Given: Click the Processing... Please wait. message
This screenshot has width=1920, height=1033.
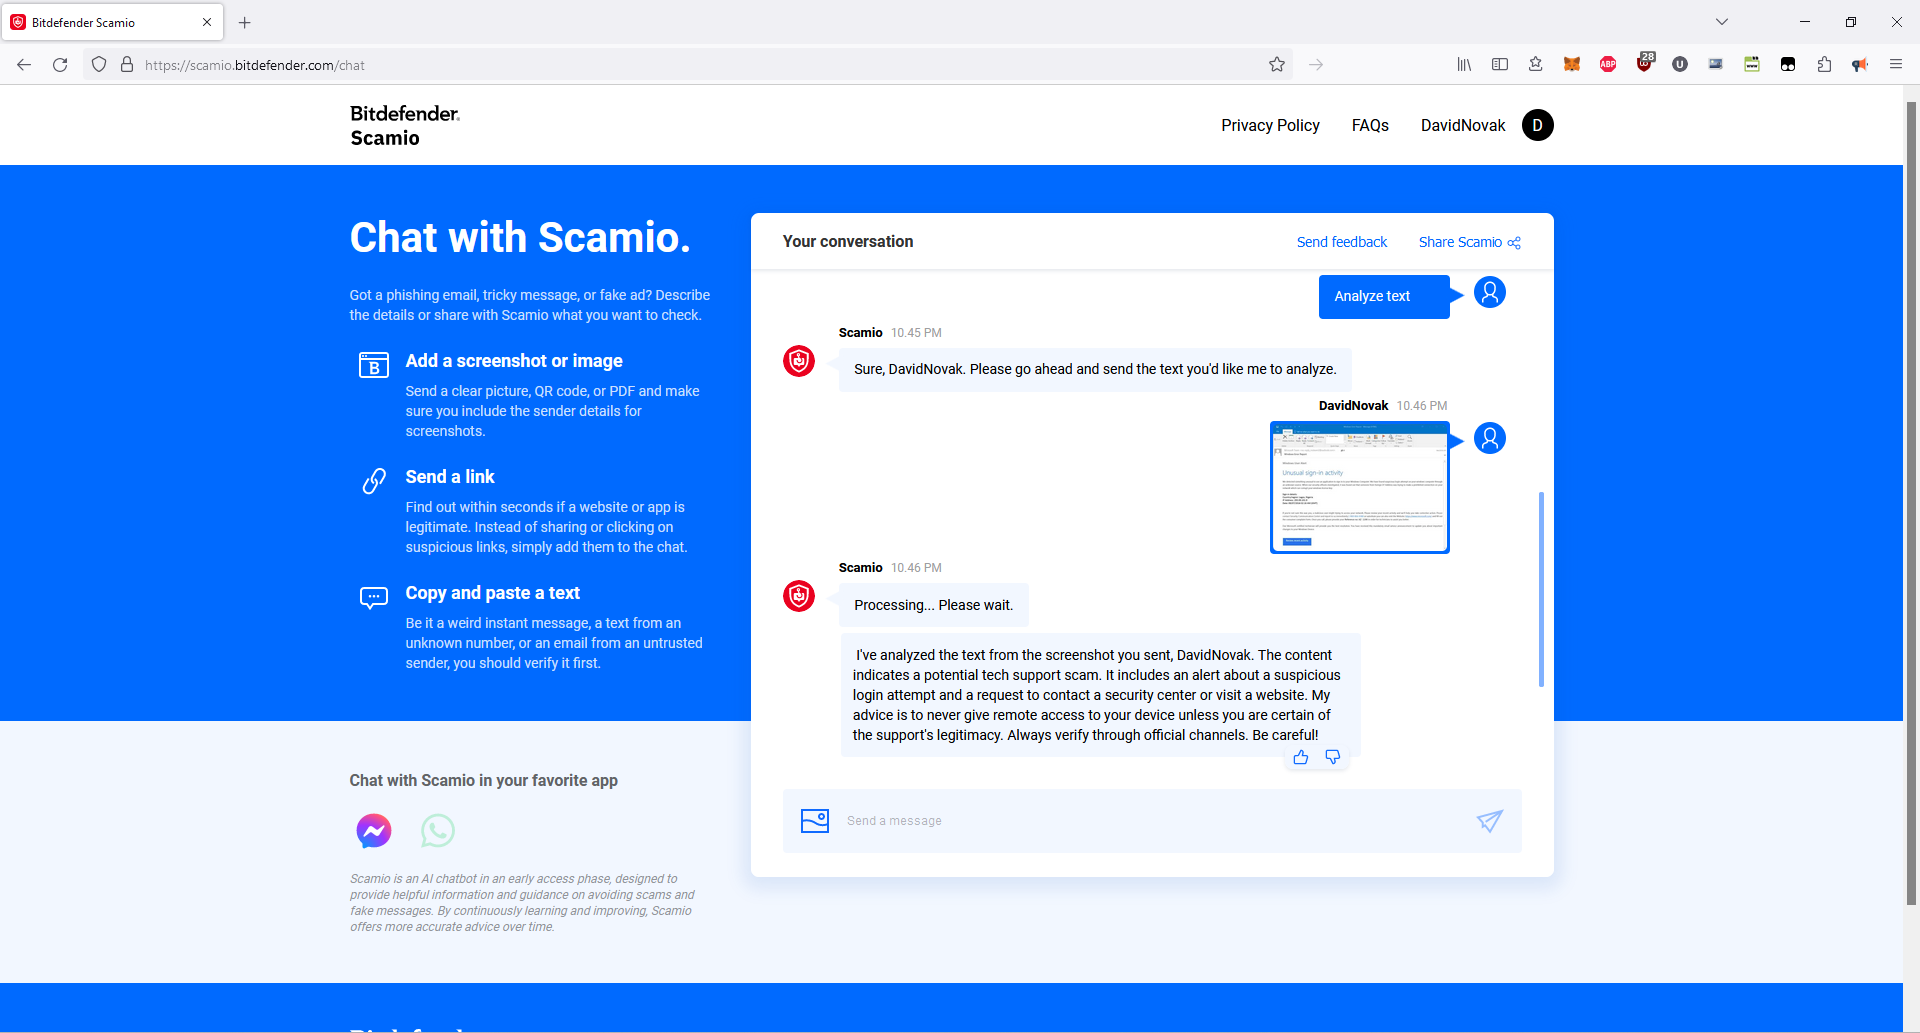Looking at the screenshot, I should pyautogui.click(x=934, y=605).
